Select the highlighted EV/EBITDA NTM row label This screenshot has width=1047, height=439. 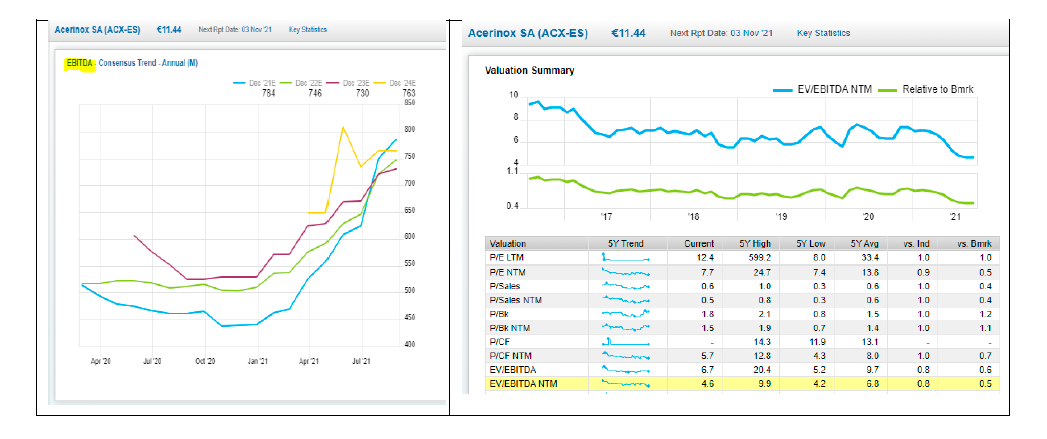tap(522, 384)
